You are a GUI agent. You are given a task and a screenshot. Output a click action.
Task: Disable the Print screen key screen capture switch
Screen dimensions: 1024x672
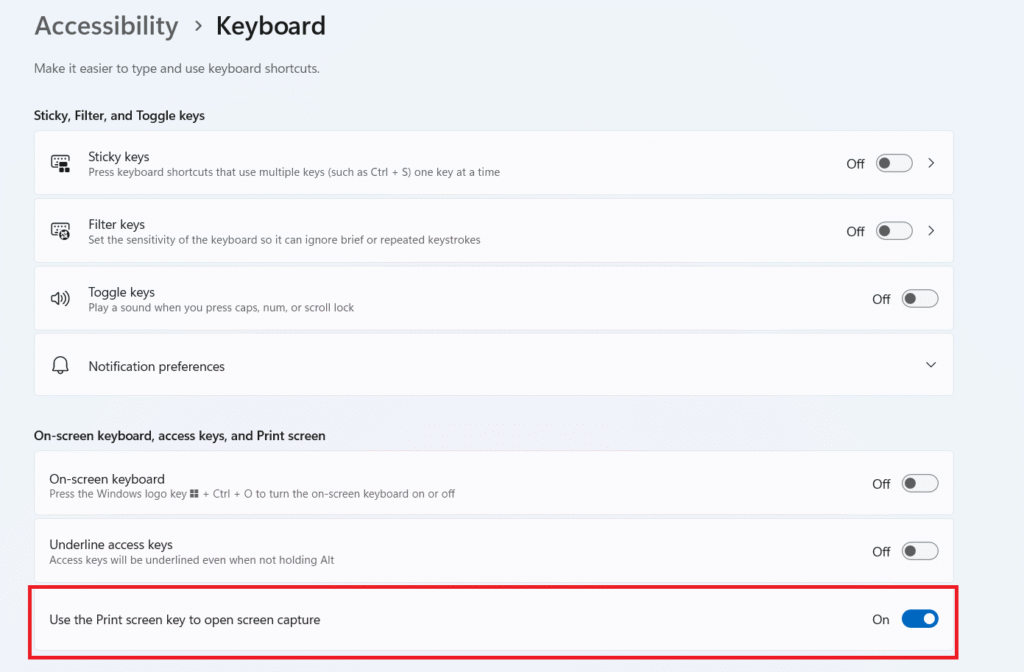point(919,619)
